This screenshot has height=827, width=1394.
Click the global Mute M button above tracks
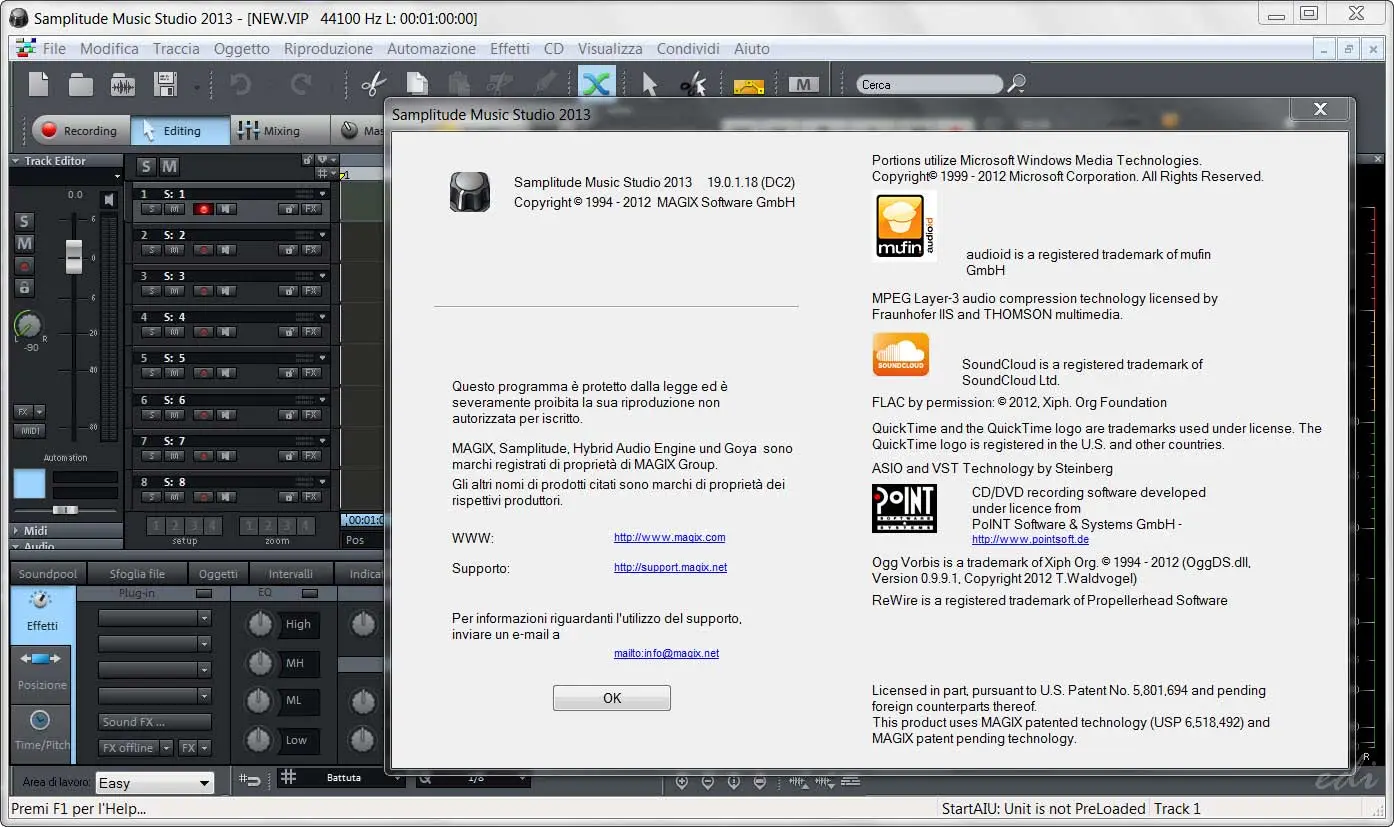(170, 166)
